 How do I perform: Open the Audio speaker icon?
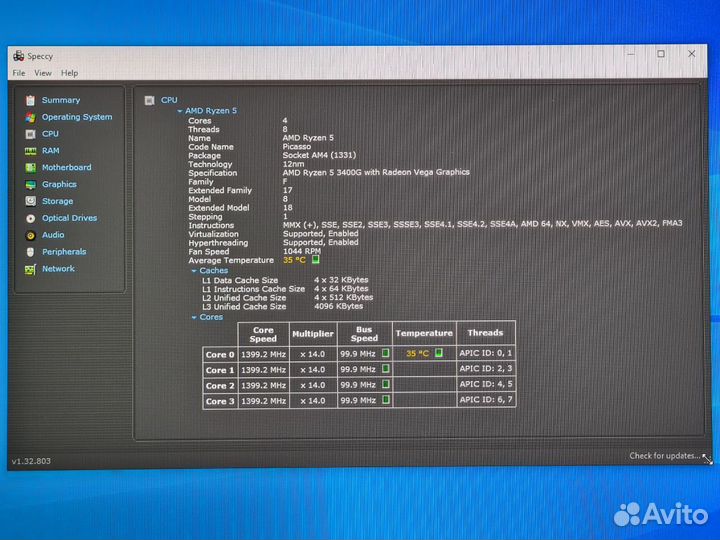point(30,236)
